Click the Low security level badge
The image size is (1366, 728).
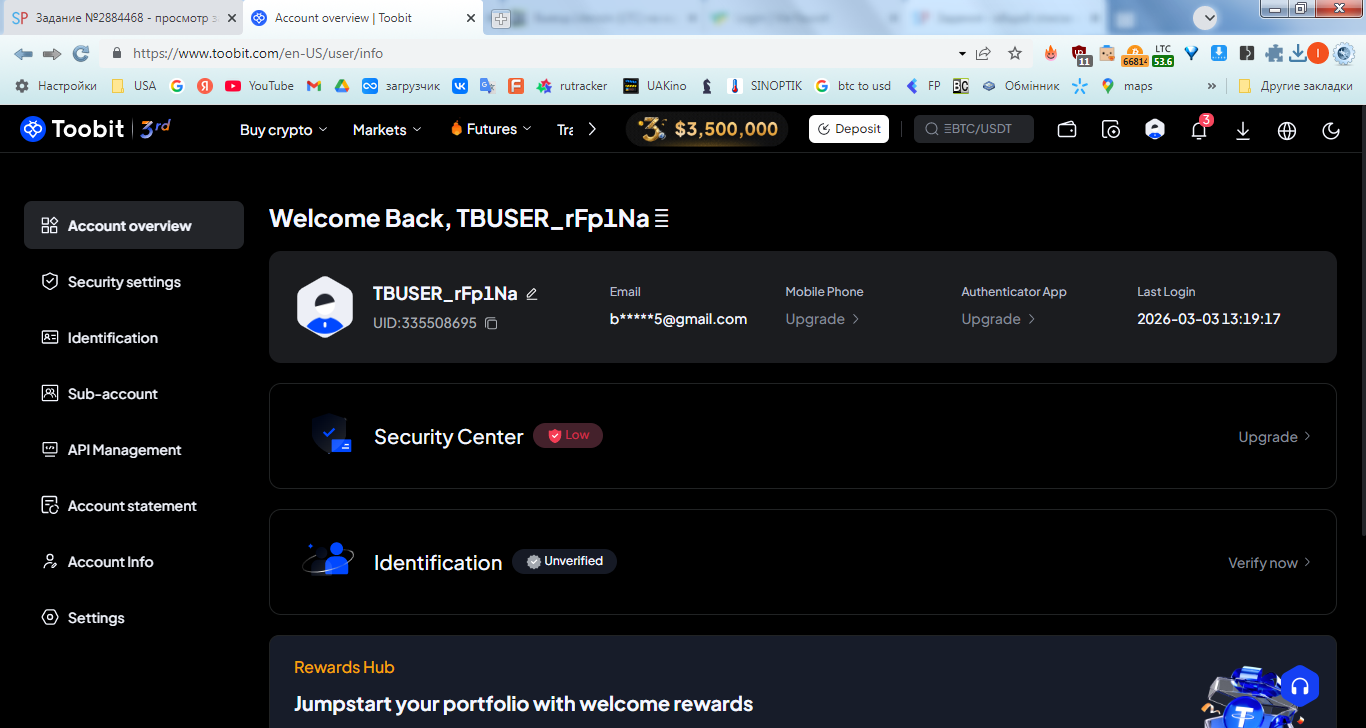pyautogui.click(x=568, y=436)
